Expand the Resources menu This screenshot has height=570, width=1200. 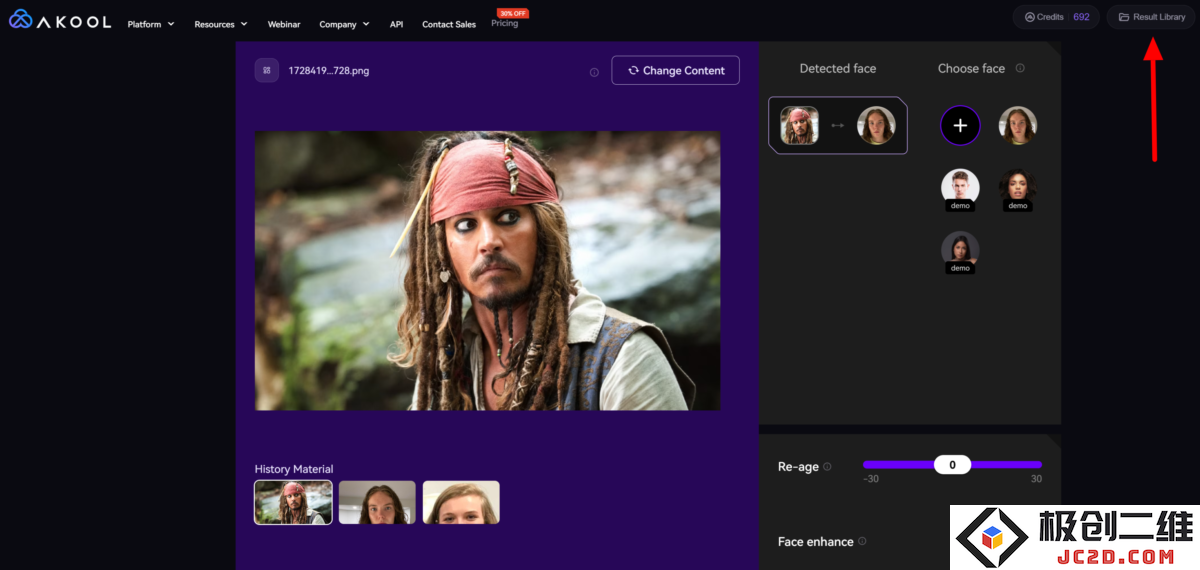(x=221, y=24)
